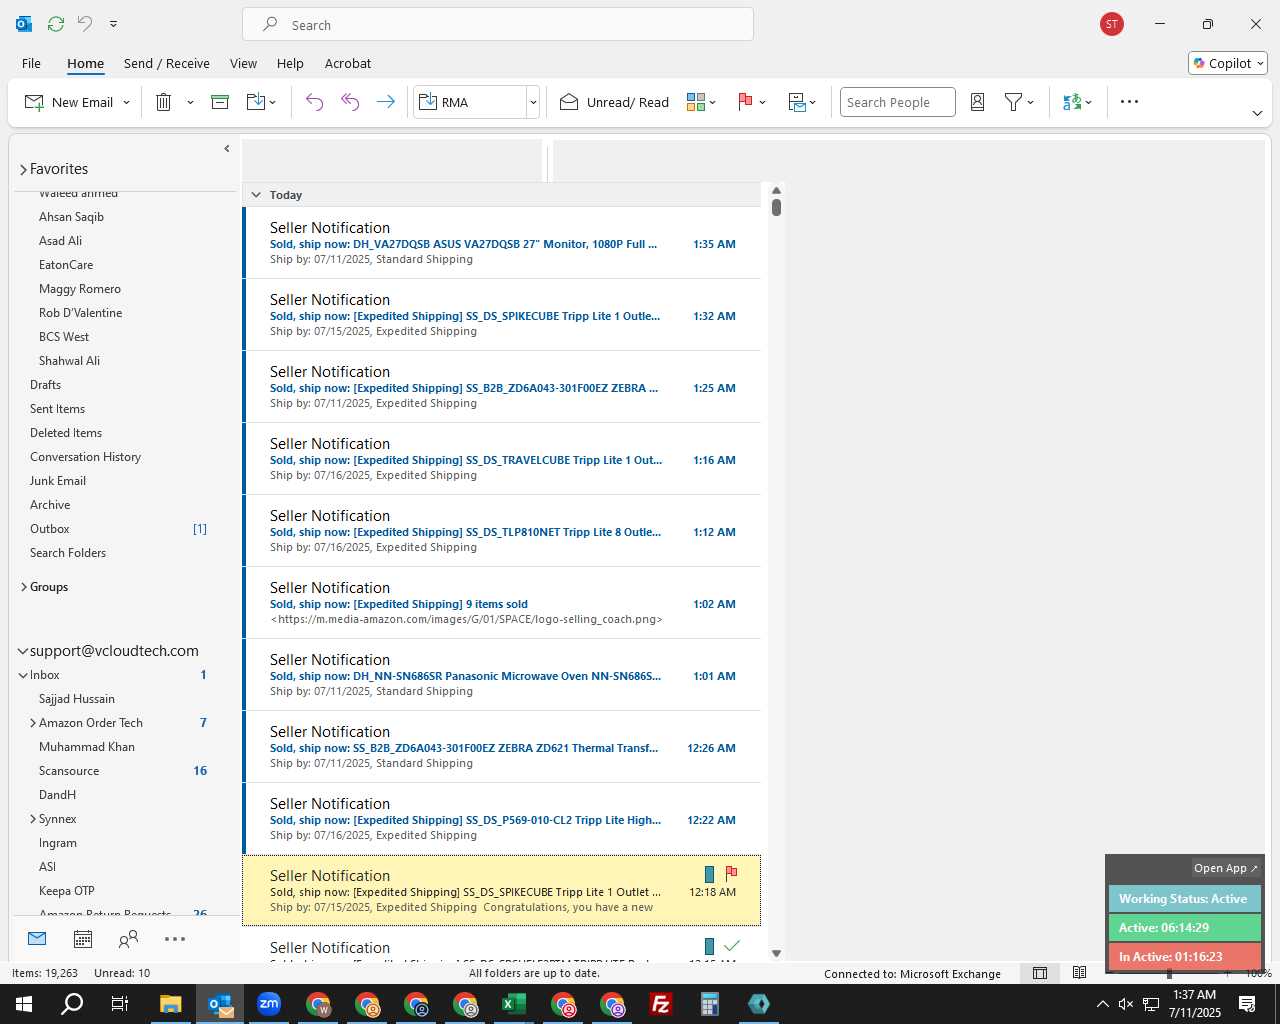Switch to Normal view status bar icon
Image resolution: width=1280 pixels, height=1024 pixels.
click(1040, 973)
